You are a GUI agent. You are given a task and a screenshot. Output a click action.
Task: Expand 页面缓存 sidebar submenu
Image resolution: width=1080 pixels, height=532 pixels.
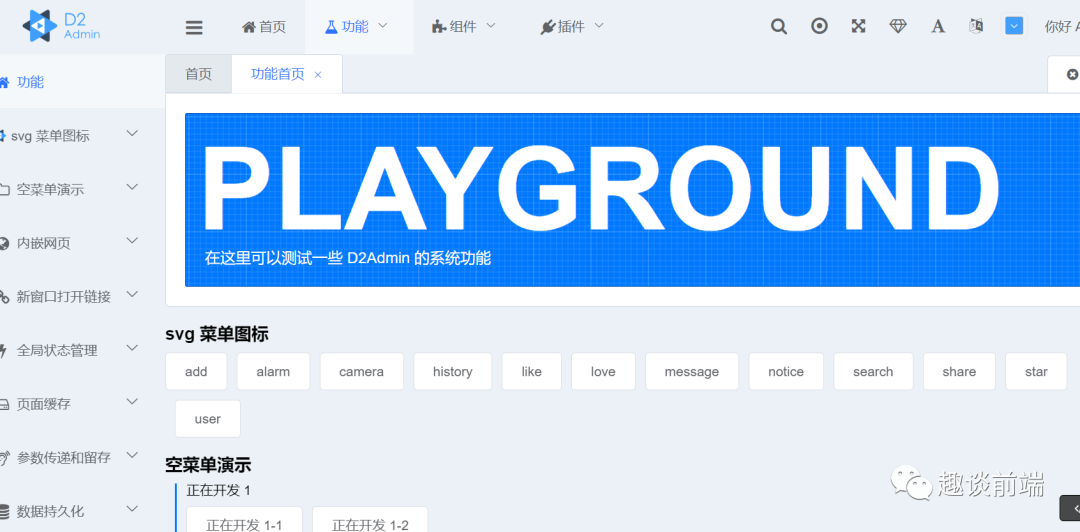(132, 402)
